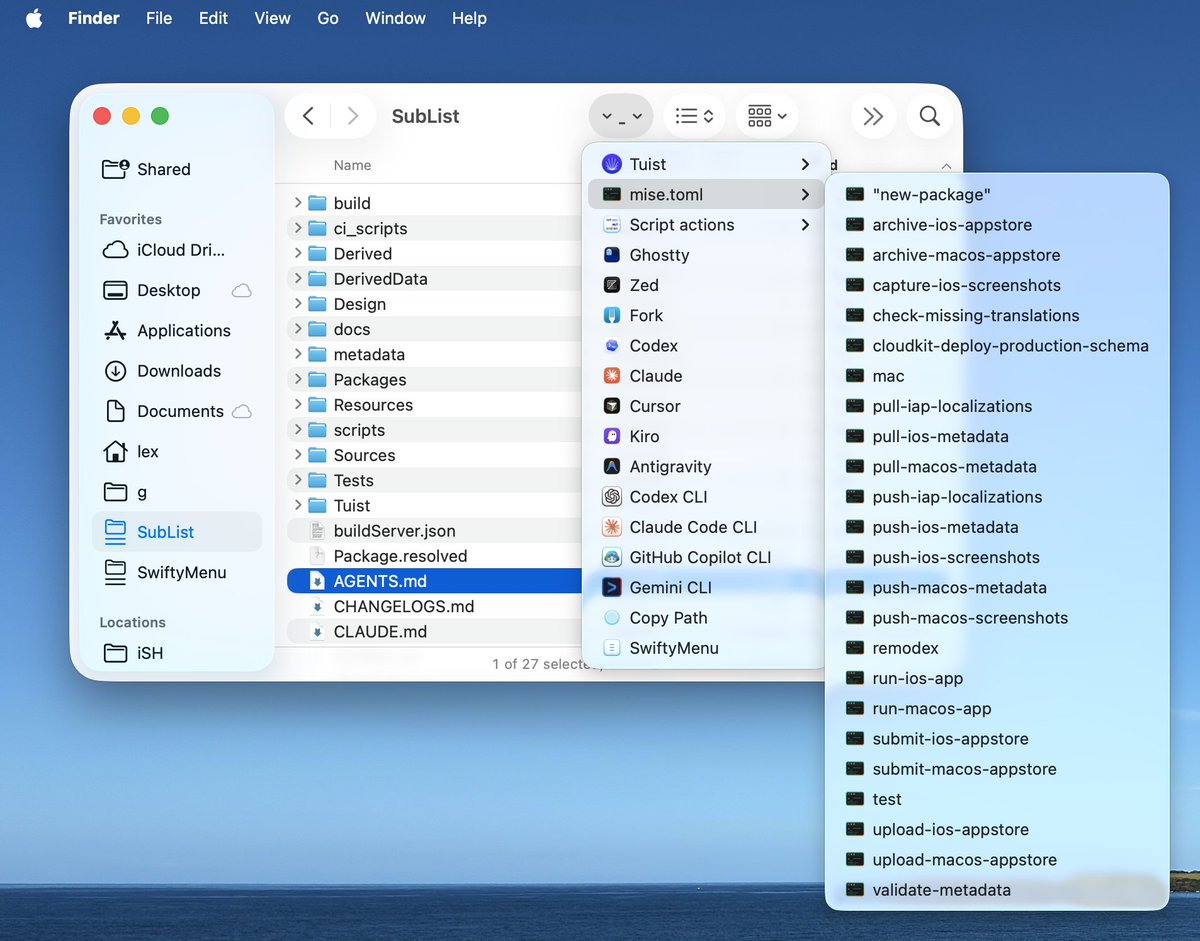Run check-missing-translations task
This screenshot has width=1200, height=941.
pyautogui.click(x=997, y=315)
